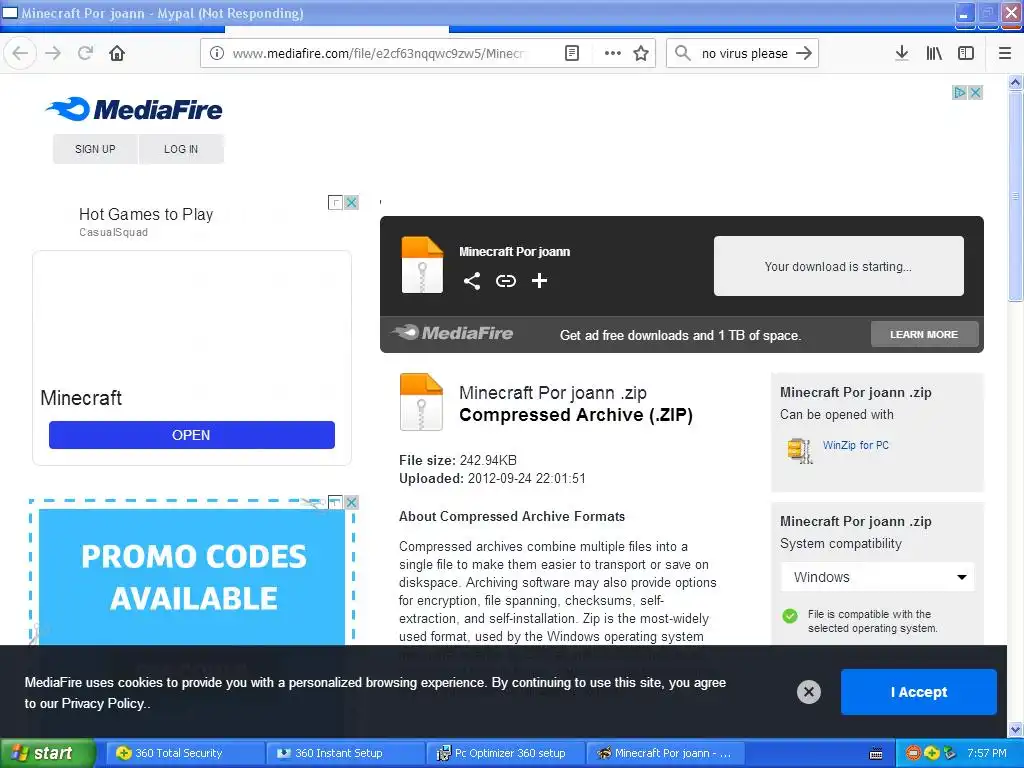The image size is (1024, 768).
Task: Click the 7:57 PM taskbar clock
Action: point(987,754)
